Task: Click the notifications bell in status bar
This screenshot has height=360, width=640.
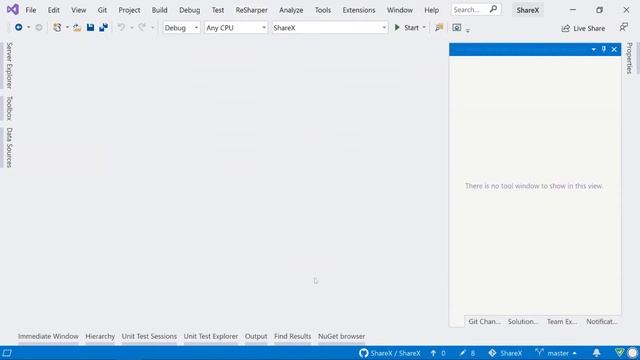Action: coord(596,353)
